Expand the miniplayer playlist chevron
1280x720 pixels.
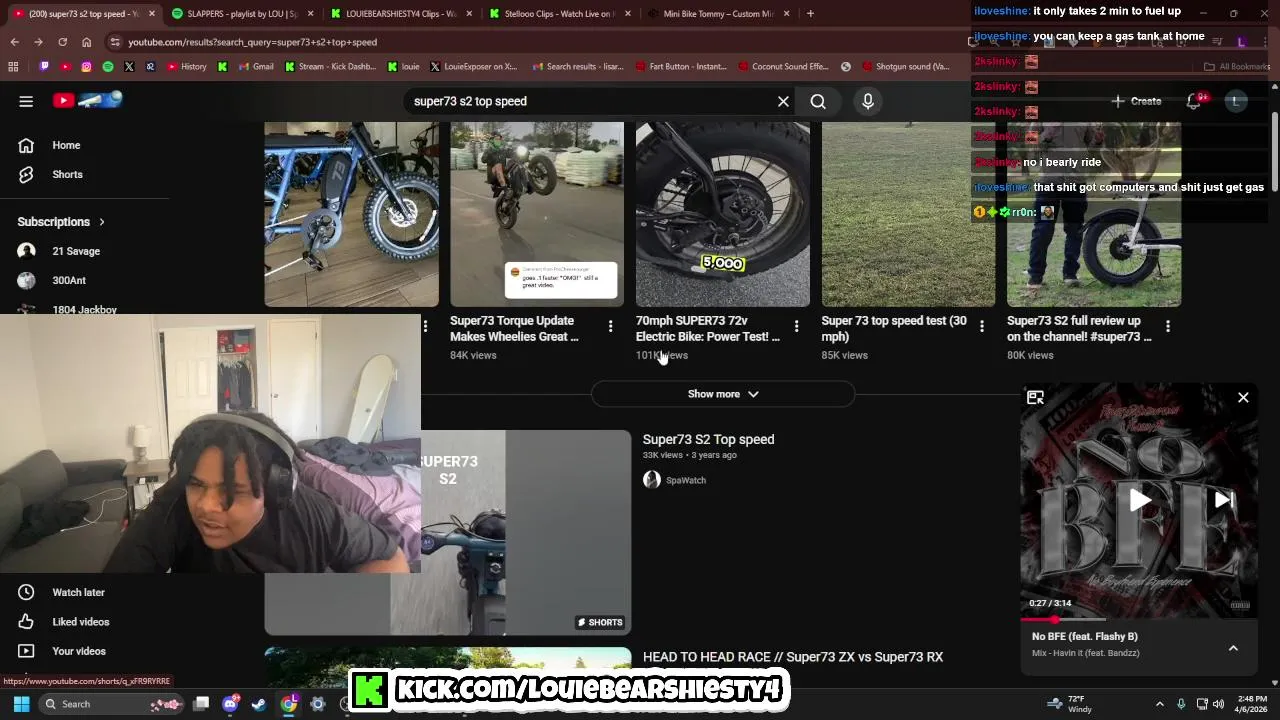coord(1233,648)
